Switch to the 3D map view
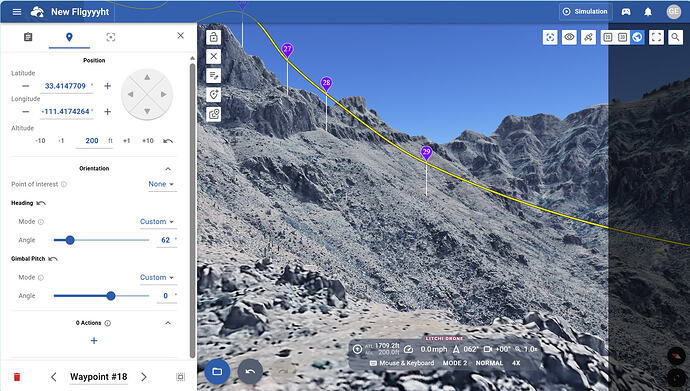The height and width of the screenshot is (391, 690). coord(622,37)
